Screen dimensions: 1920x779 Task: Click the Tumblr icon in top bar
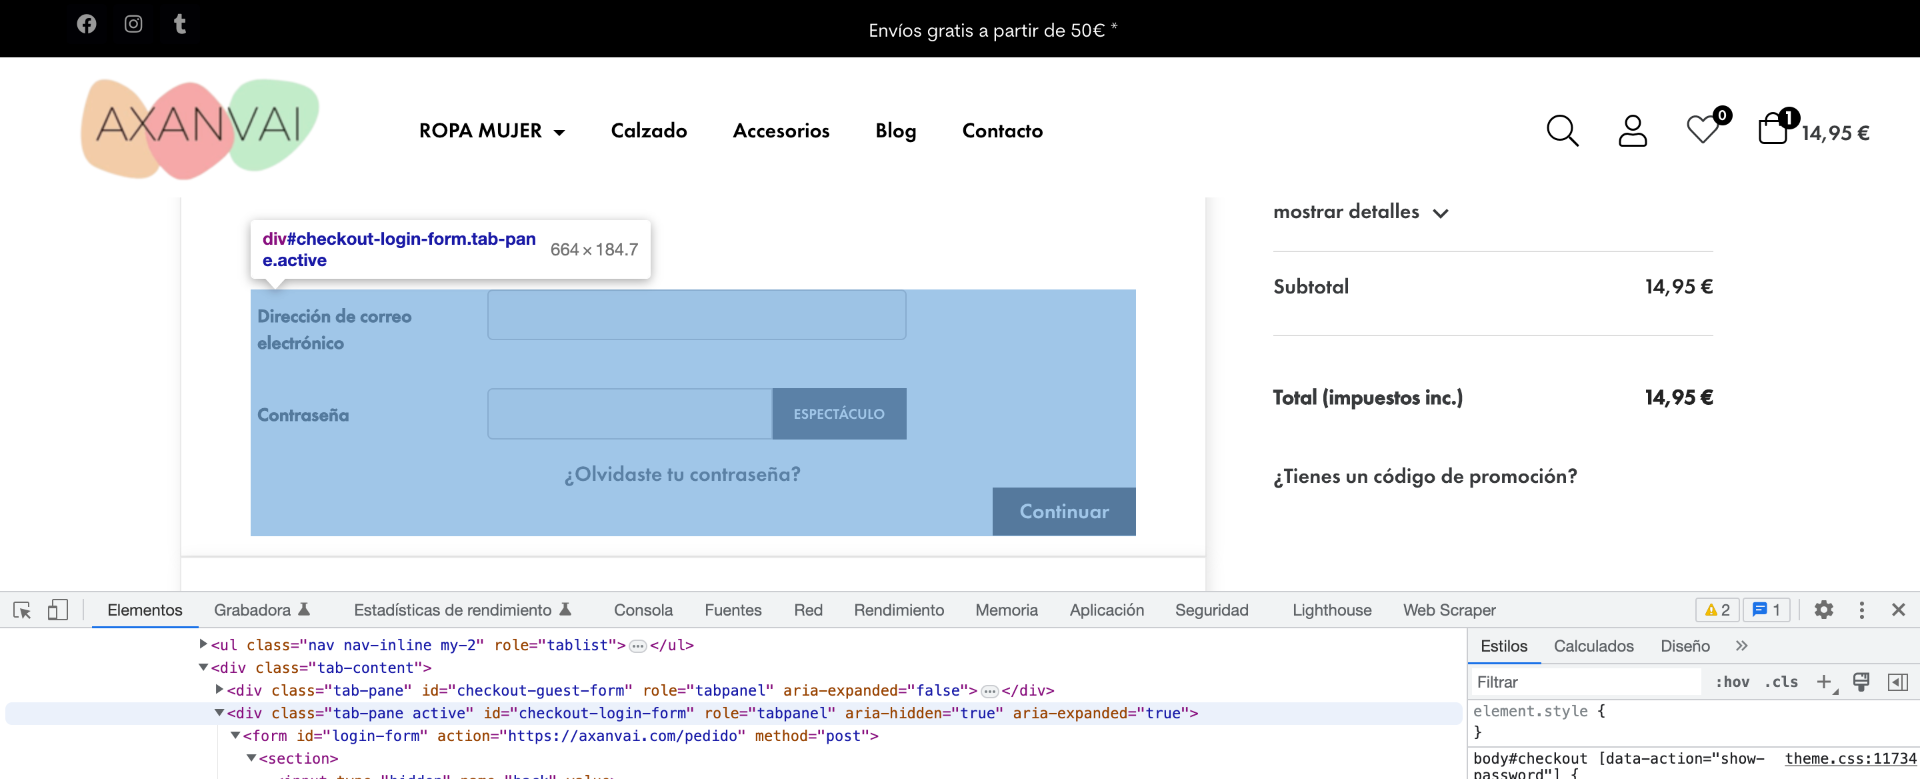coord(180,24)
